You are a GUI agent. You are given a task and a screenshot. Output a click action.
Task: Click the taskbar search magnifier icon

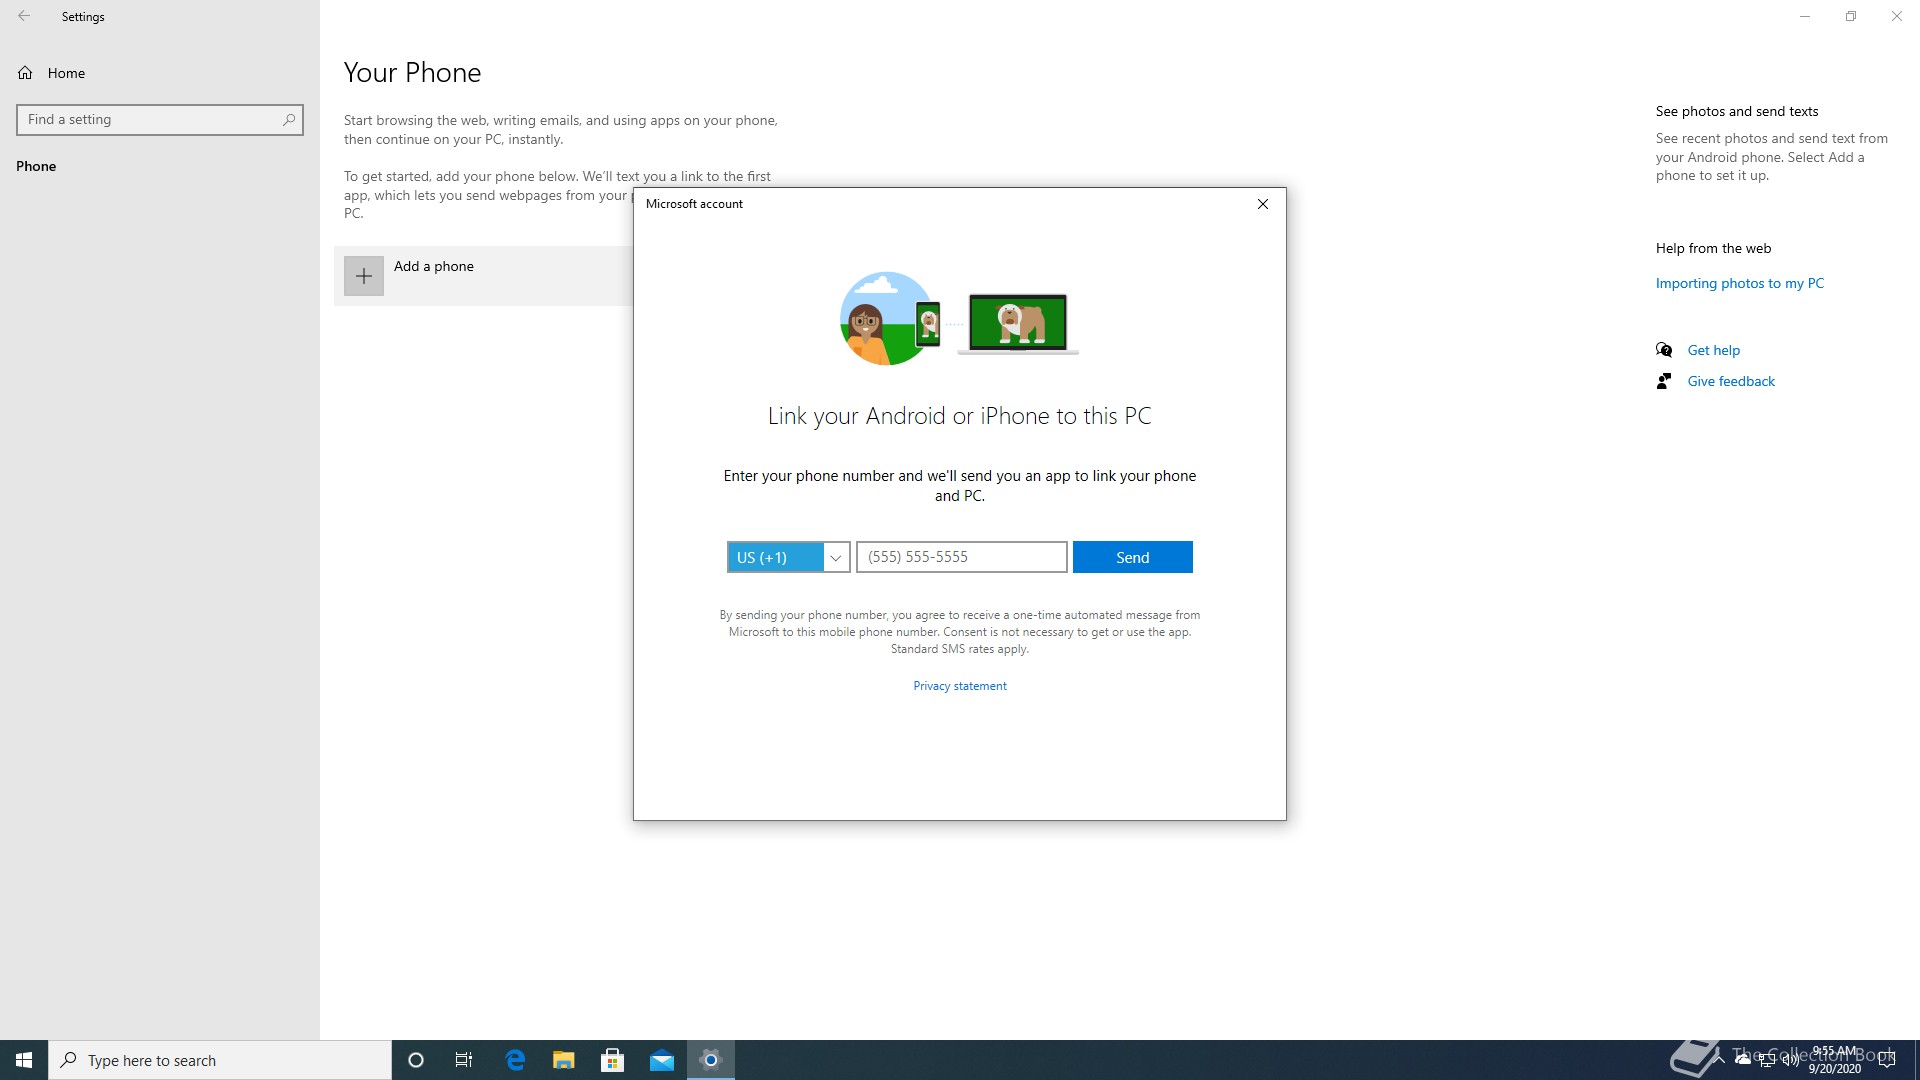point(69,1060)
